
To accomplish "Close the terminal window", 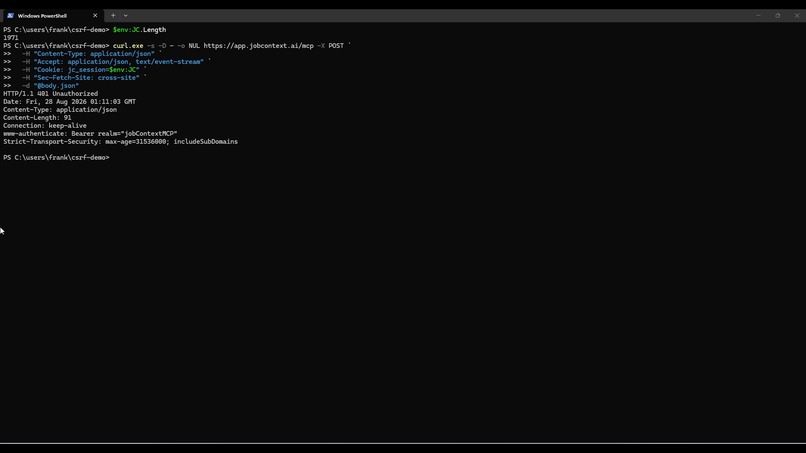I will (797, 15).
